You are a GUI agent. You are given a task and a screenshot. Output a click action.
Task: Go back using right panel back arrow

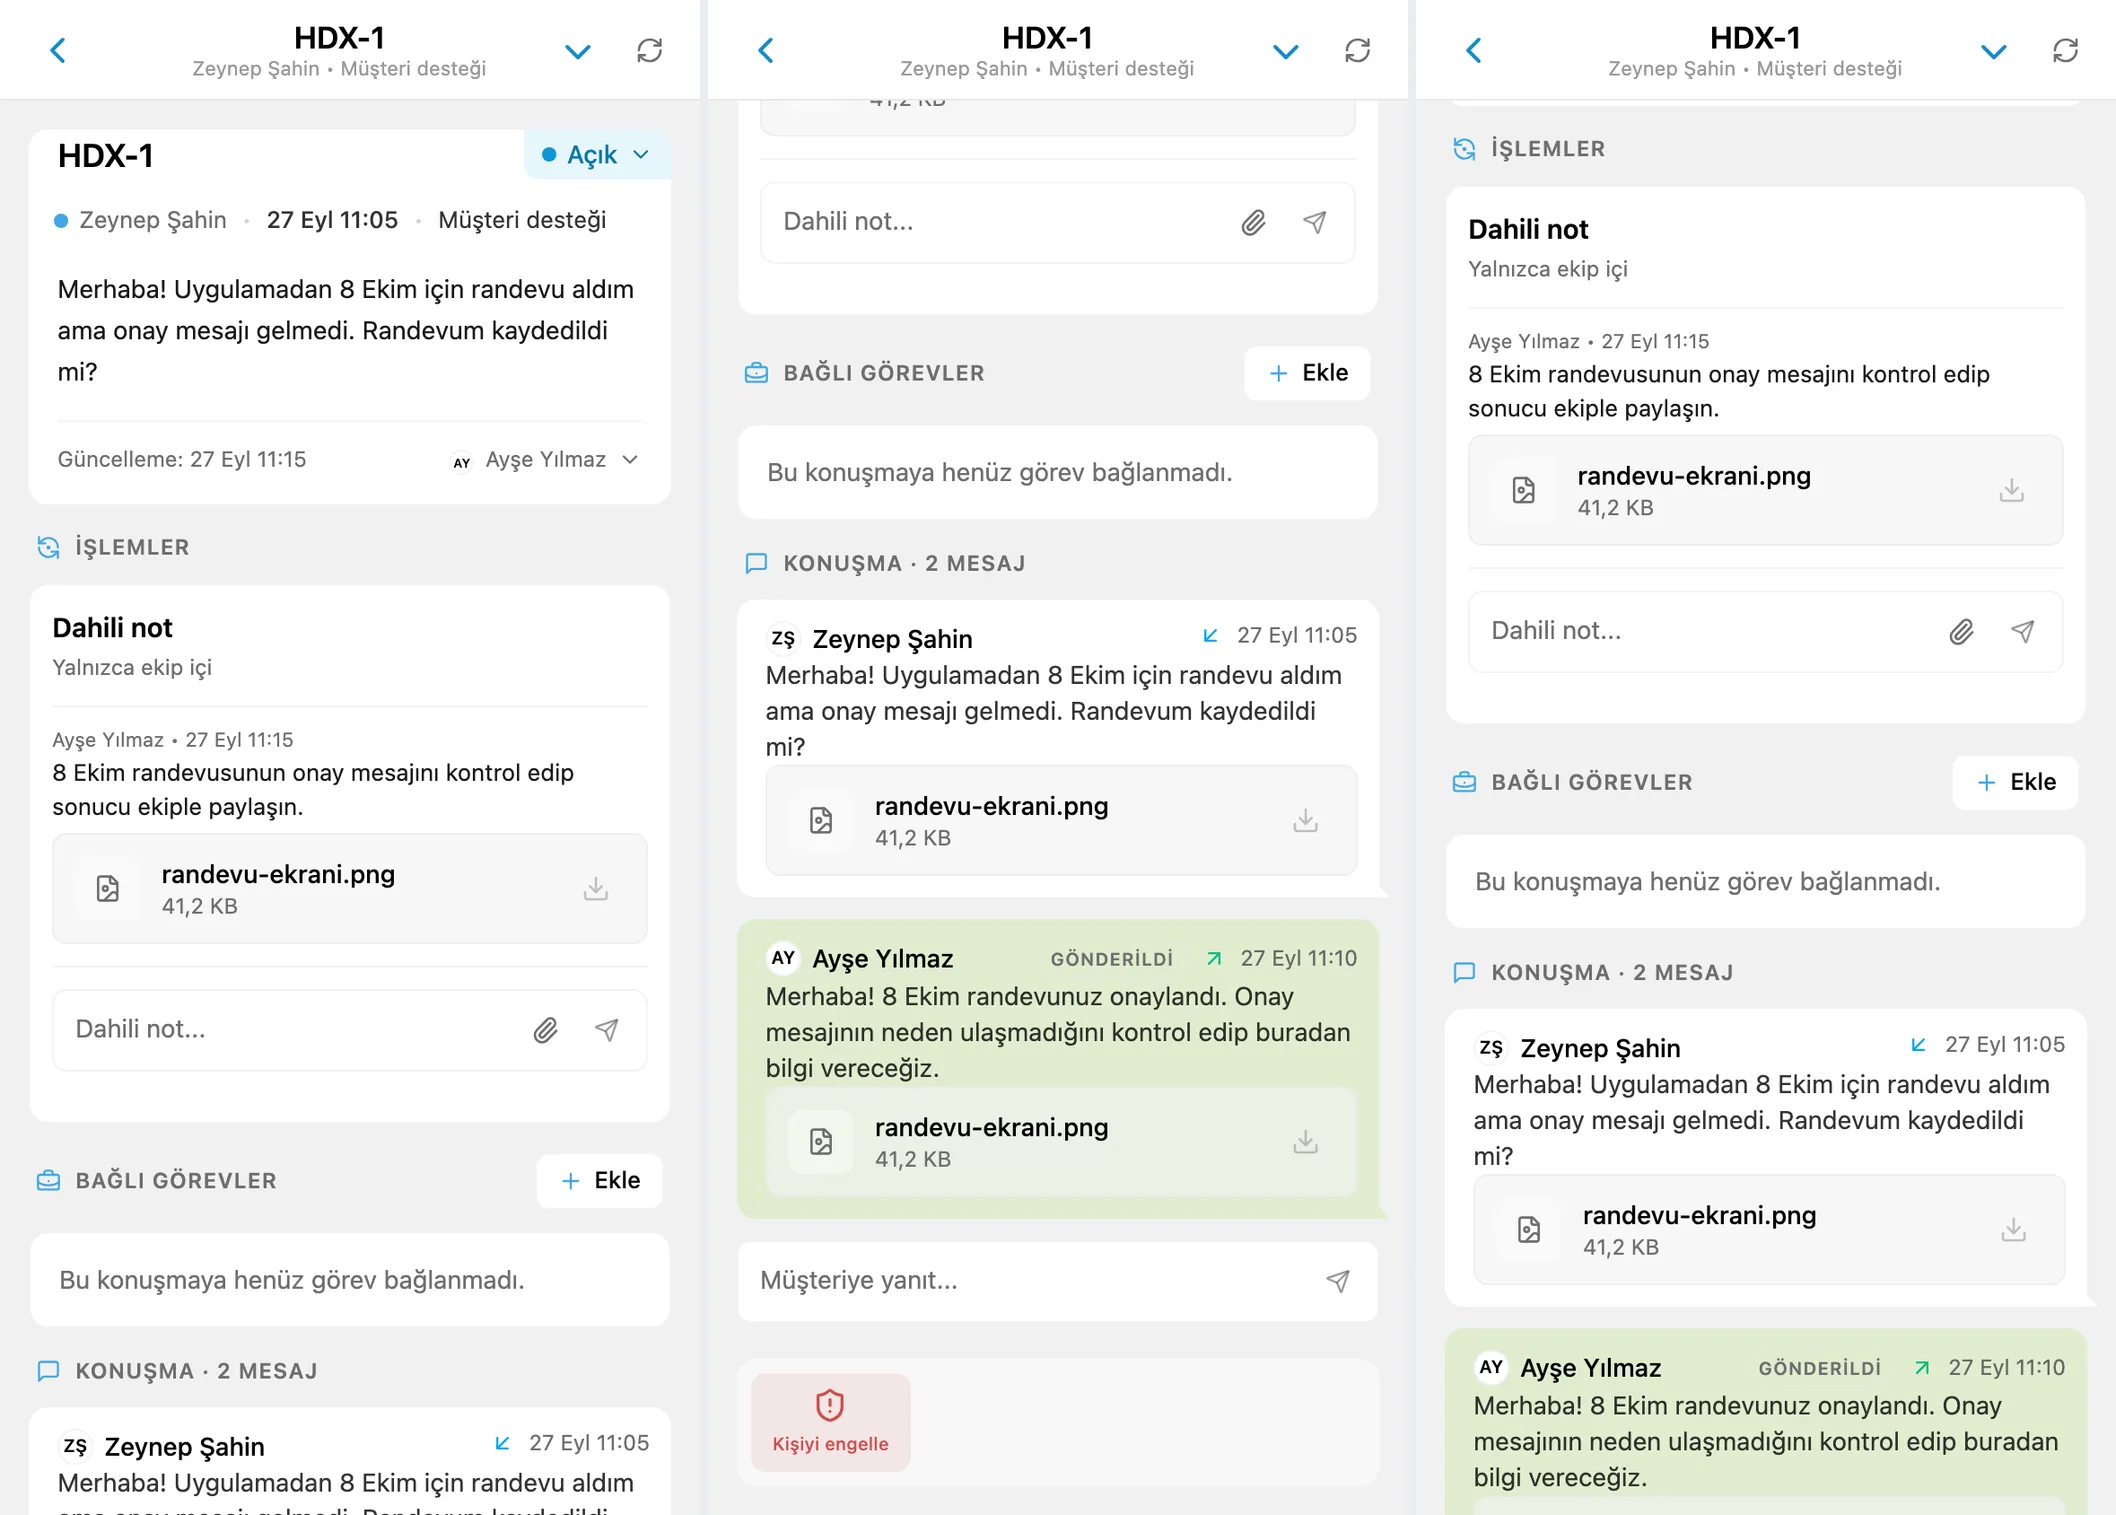click(x=1474, y=50)
